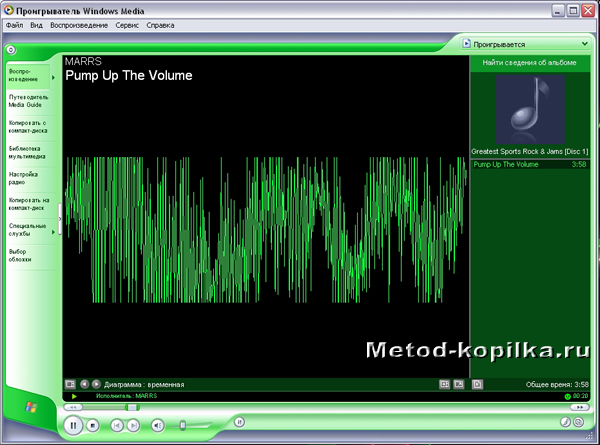
Task: Open the Копировать на компакт-диск tab
Action: coord(31,204)
